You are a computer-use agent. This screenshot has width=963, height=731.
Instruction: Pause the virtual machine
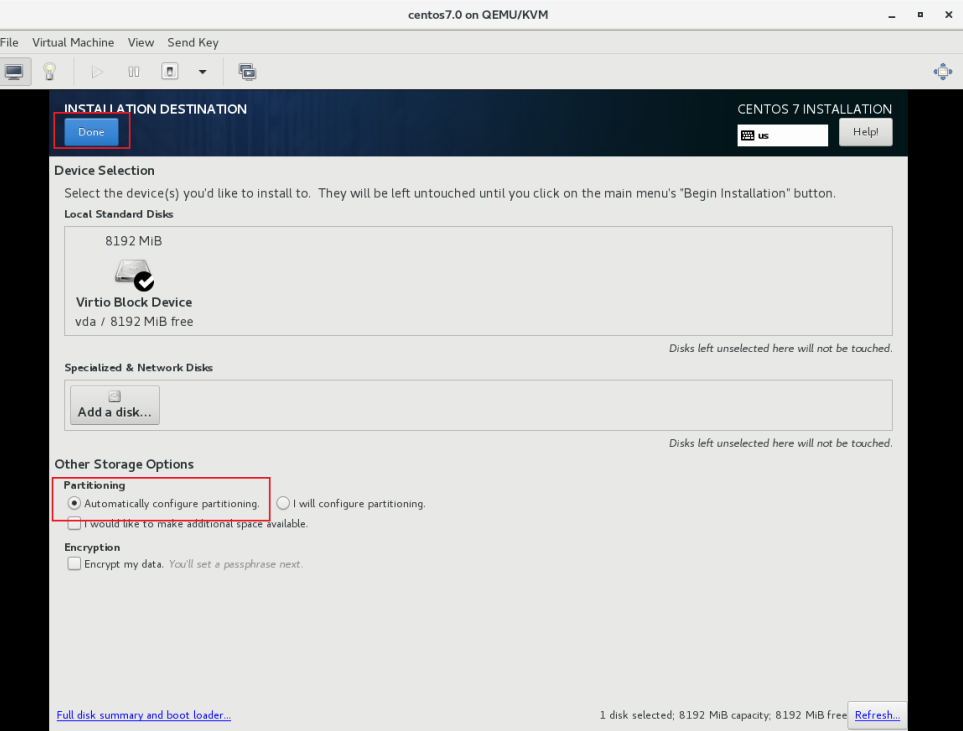(133, 72)
